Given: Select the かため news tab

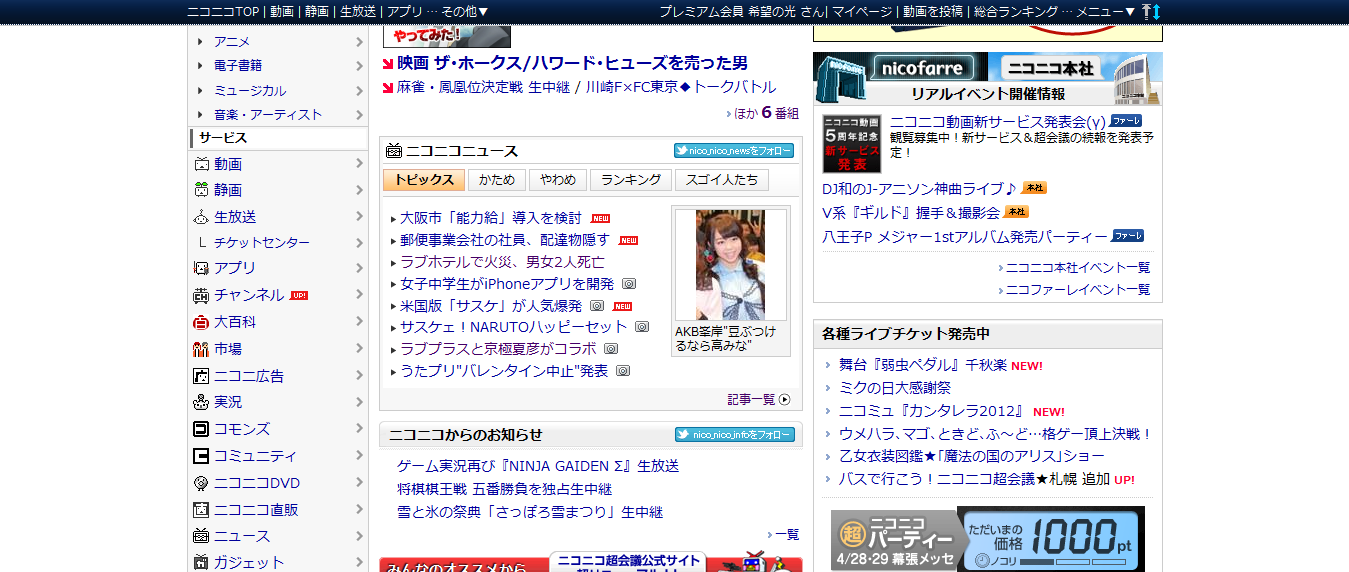Looking at the screenshot, I should 497,180.
